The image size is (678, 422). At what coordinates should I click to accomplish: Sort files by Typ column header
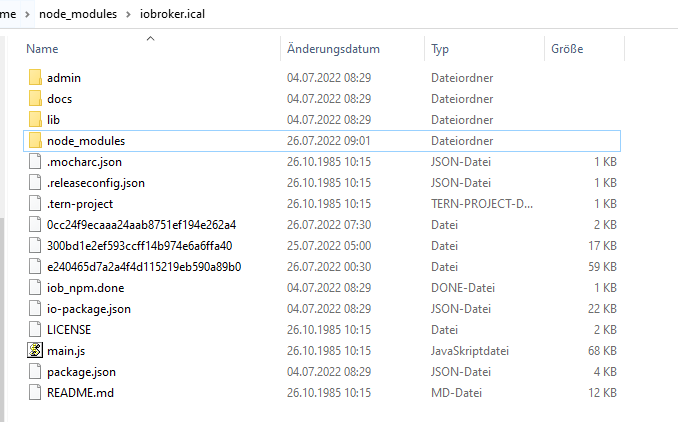coord(441,49)
